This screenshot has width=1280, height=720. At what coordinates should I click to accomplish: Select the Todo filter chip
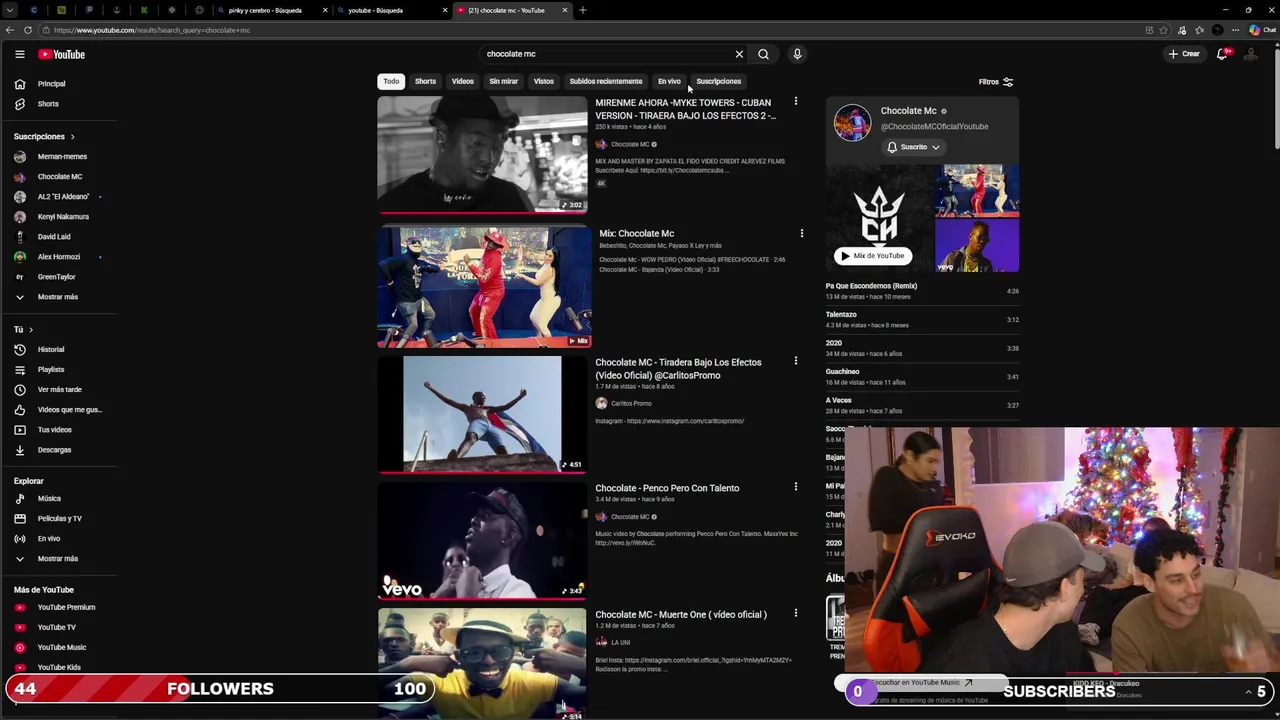[391, 81]
